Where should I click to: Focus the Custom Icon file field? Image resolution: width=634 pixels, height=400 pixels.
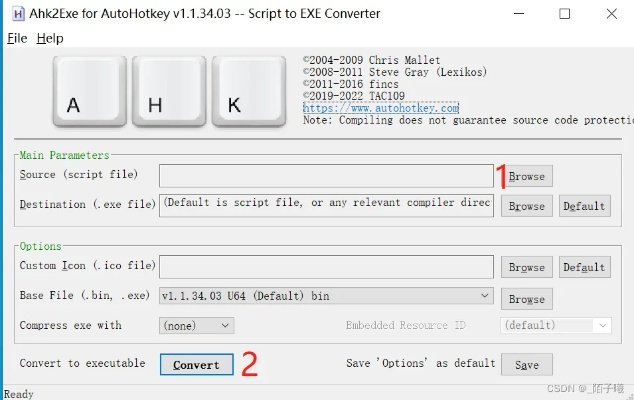[x=326, y=267]
